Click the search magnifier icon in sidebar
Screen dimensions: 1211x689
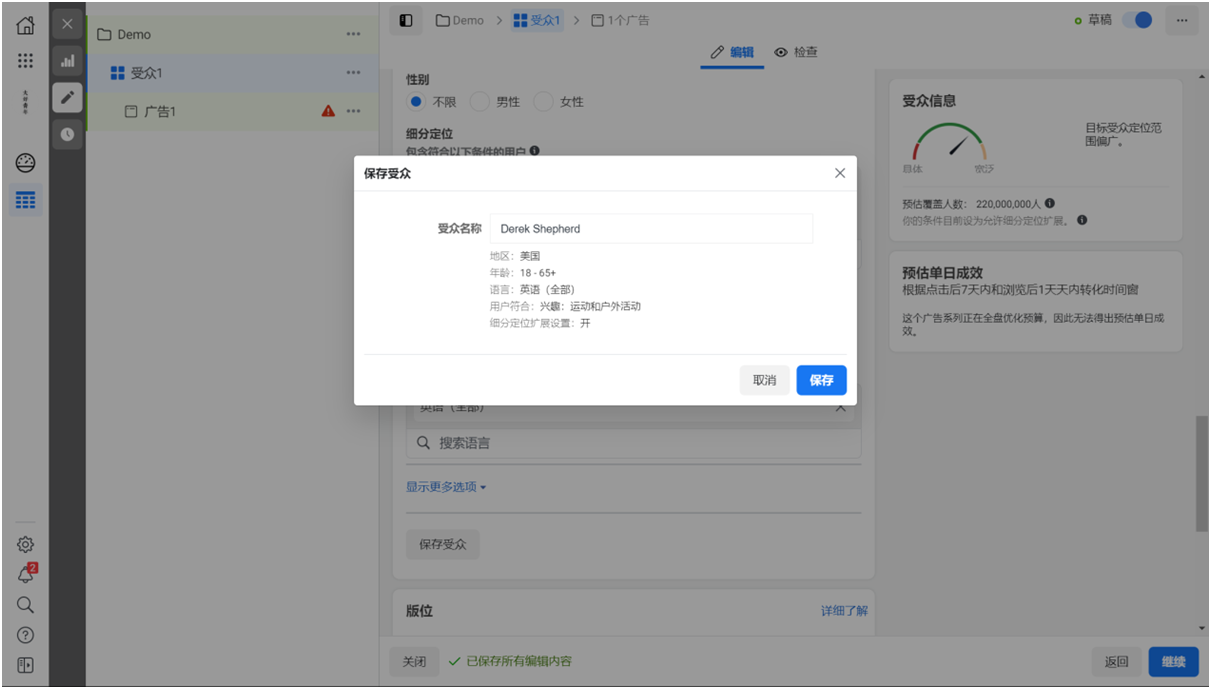click(x=25, y=604)
